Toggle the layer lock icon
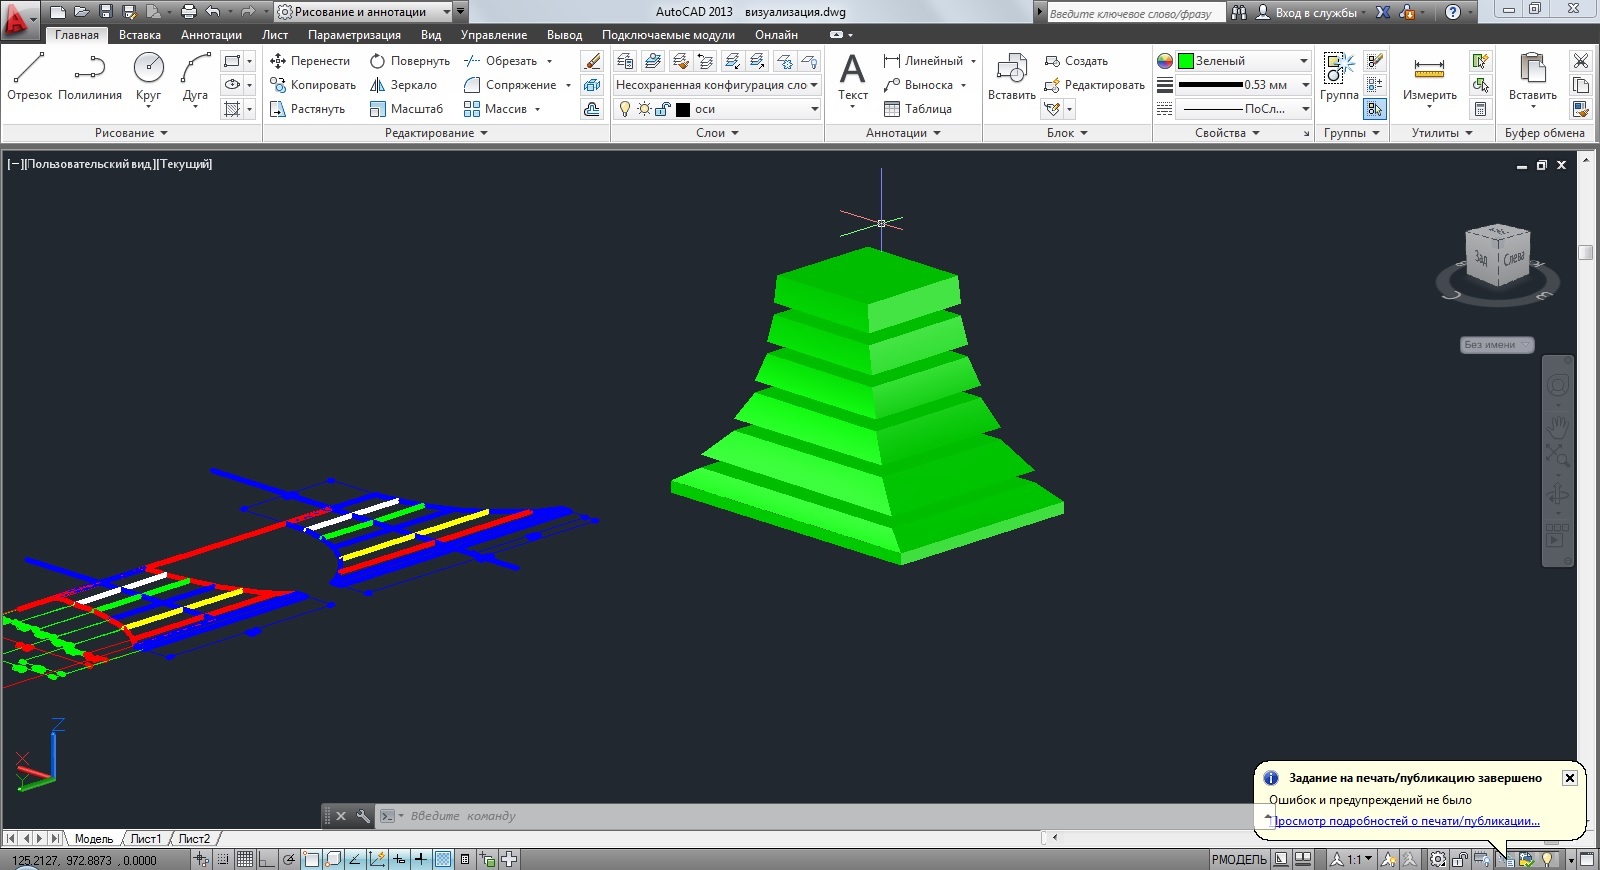The height and width of the screenshot is (870, 1600). coord(662,109)
